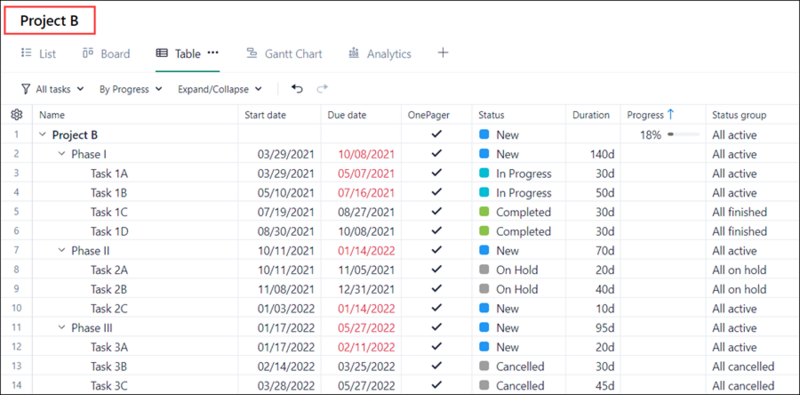Click the redo arrow icon

322,89
